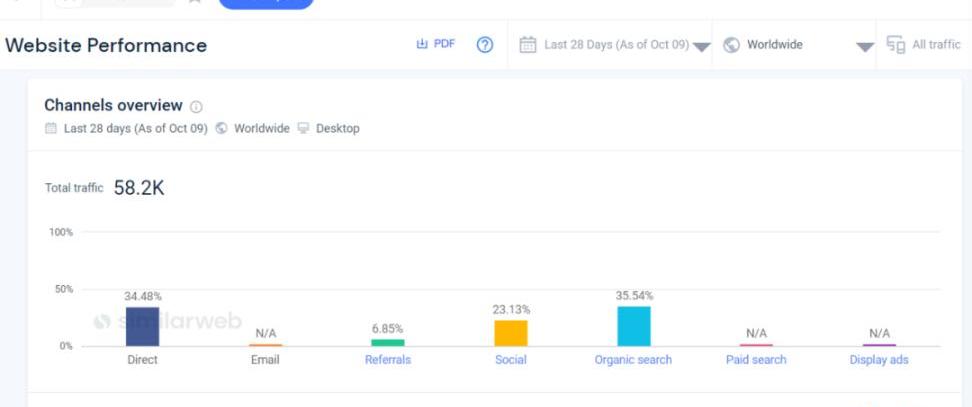Click the Direct channel label

142,360
